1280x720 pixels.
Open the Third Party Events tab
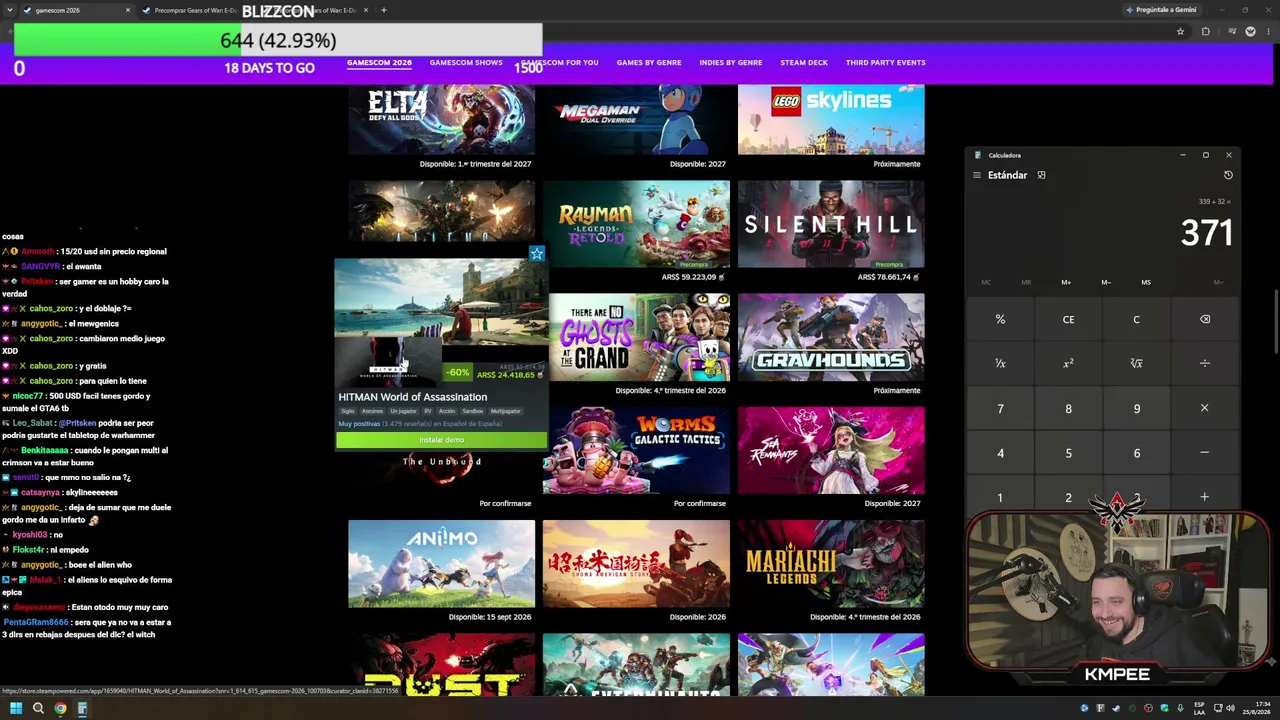(886, 62)
